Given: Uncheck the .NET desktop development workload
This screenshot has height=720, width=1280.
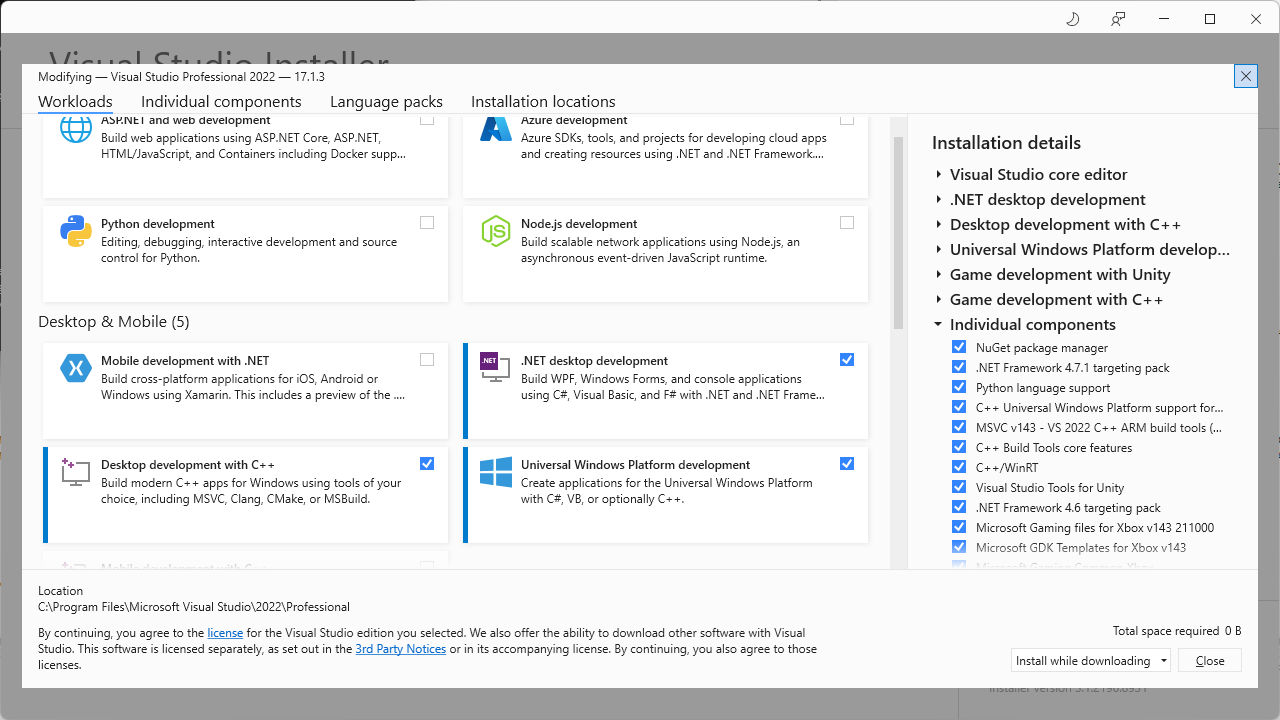Looking at the screenshot, I should (x=847, y=360).
